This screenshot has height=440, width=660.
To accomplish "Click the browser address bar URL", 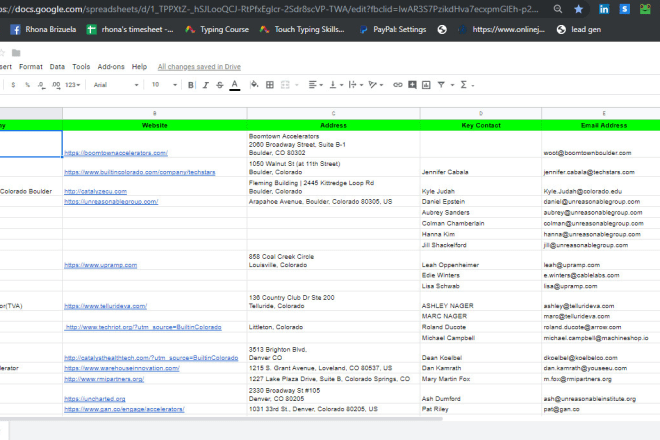I will click(269, 9).
